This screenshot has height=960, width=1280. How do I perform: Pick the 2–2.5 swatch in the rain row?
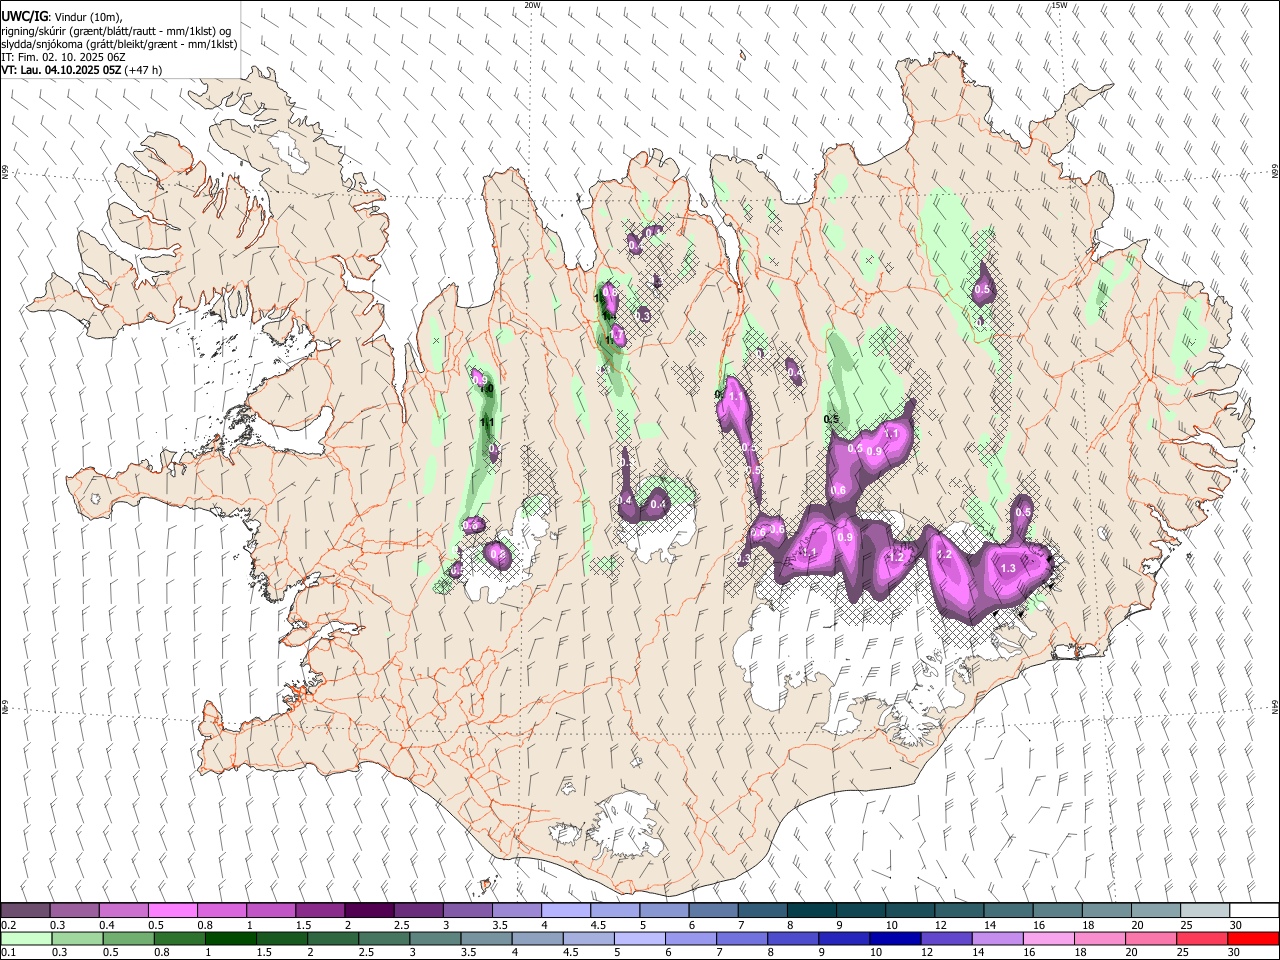click(x=333, y=938)
